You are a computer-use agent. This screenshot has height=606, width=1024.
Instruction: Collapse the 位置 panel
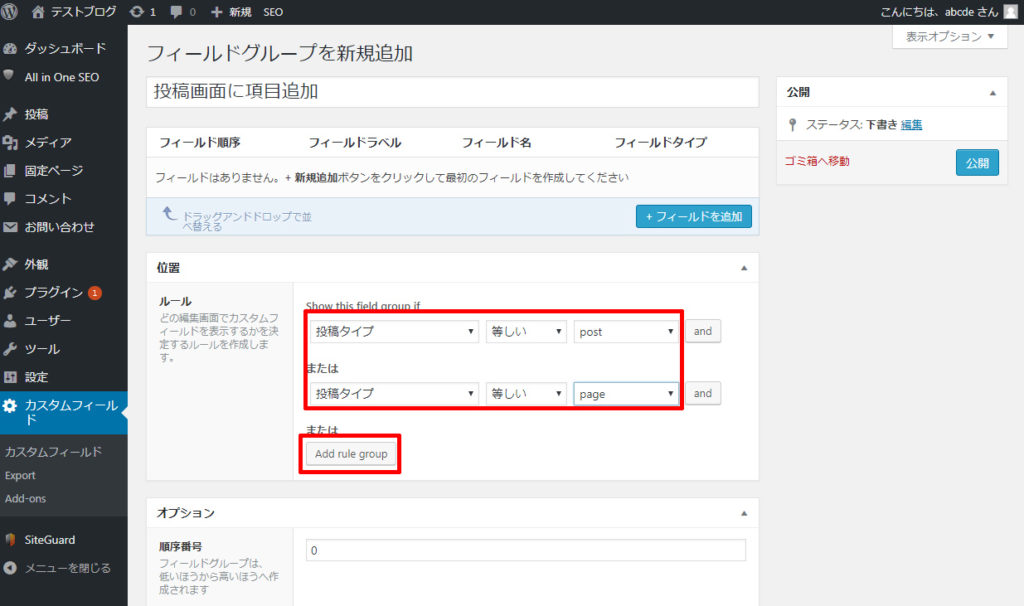click(743, 268)
